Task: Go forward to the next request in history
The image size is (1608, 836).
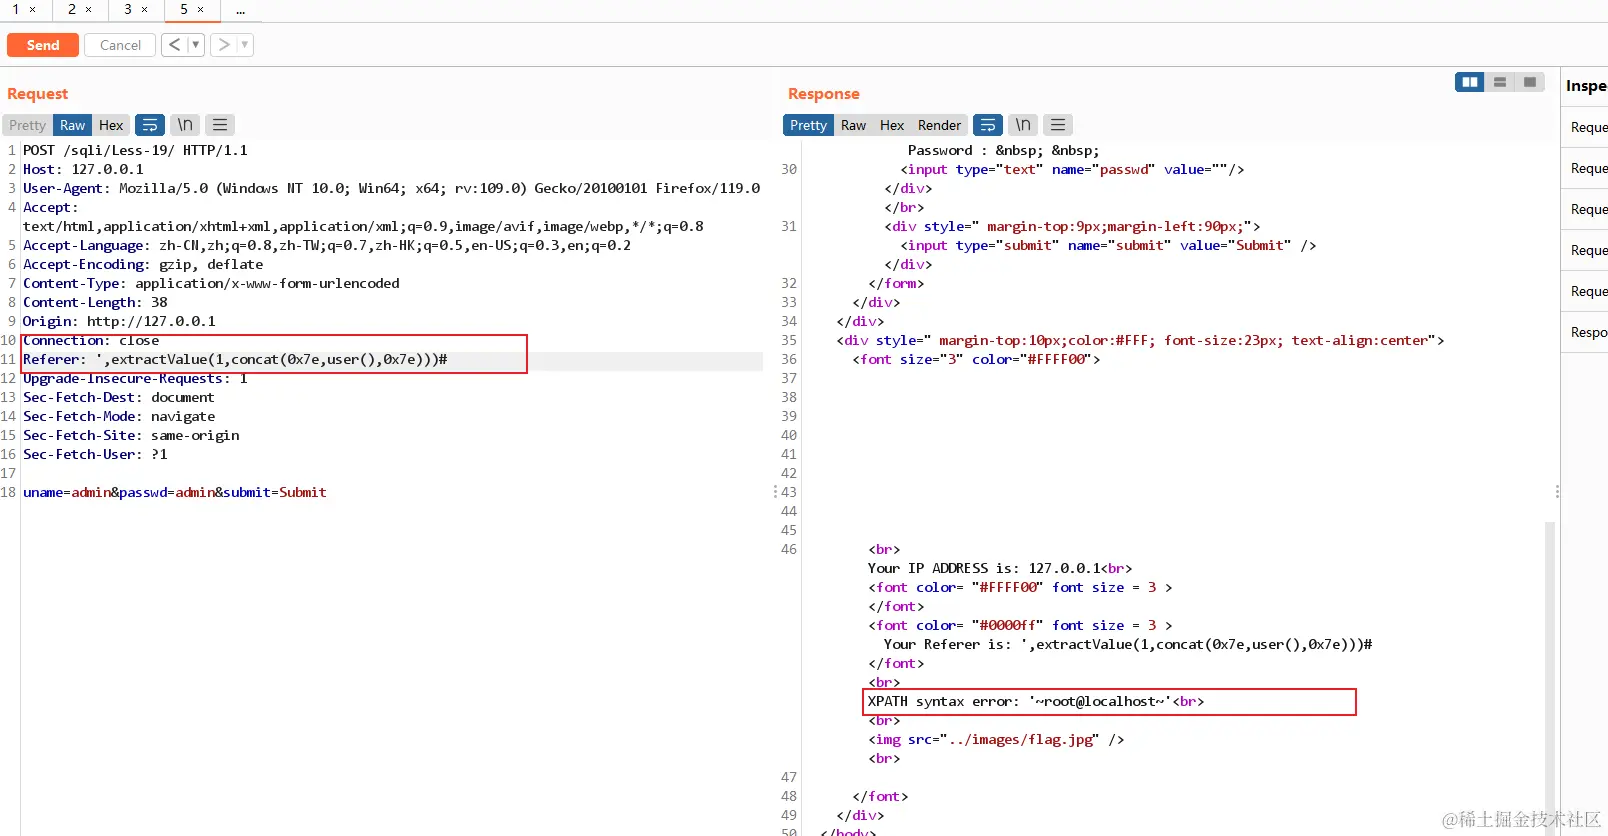Action: tap(224, 45)
